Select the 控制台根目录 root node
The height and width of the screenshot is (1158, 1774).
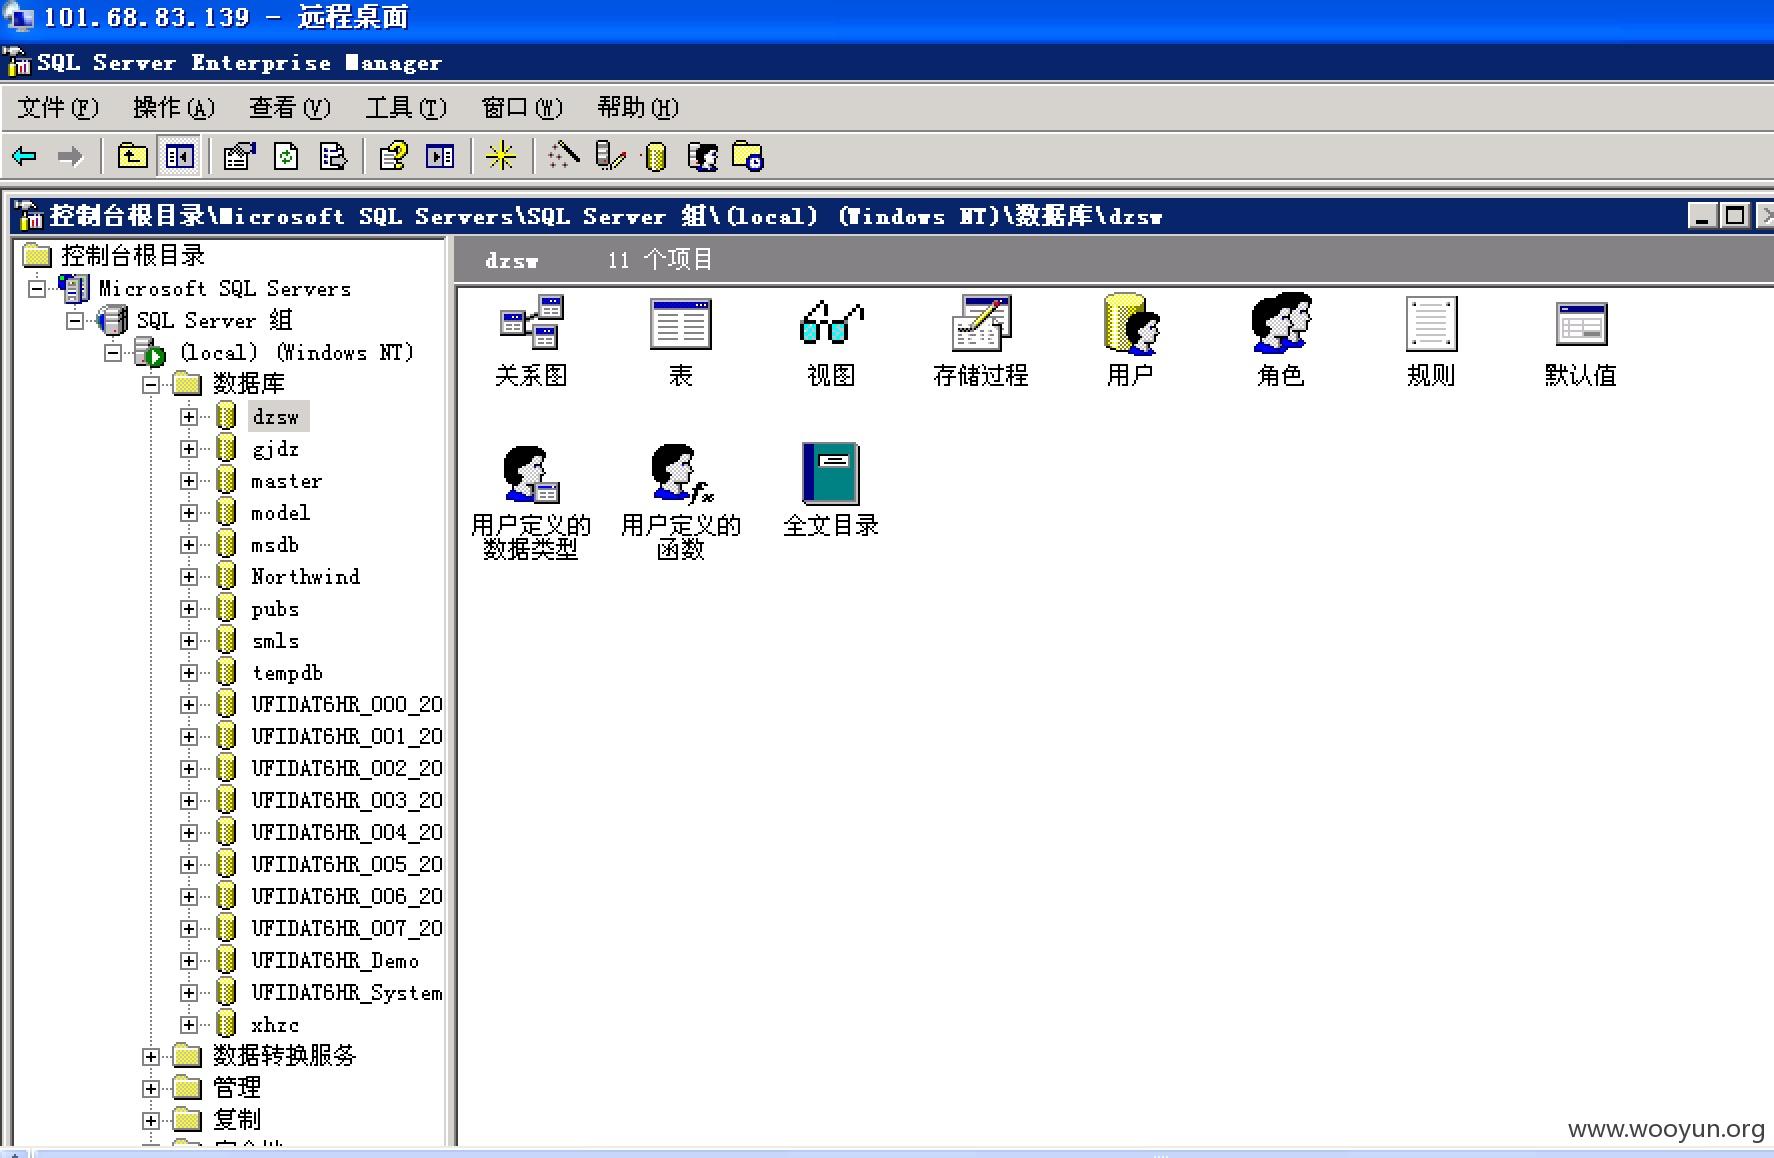pos(133,256)
